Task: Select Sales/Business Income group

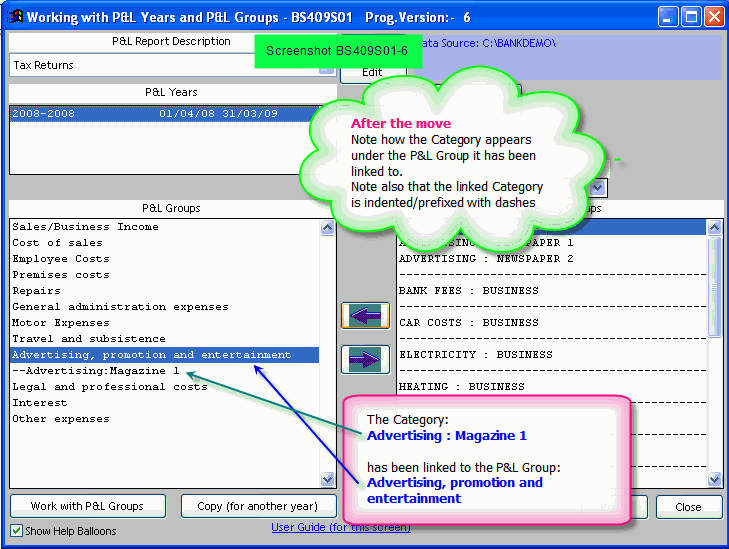Action: 85,227
